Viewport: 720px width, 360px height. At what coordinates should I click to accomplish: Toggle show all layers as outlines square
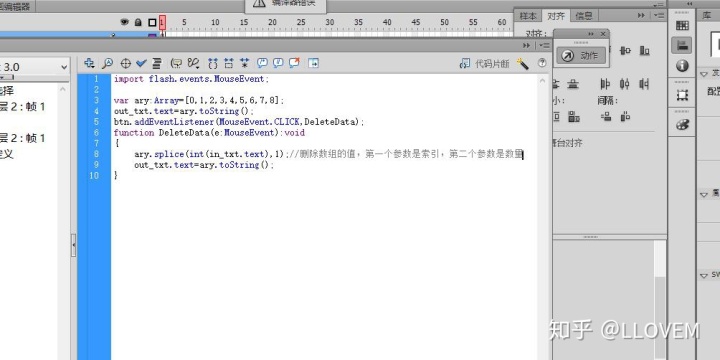coord(152,22)
